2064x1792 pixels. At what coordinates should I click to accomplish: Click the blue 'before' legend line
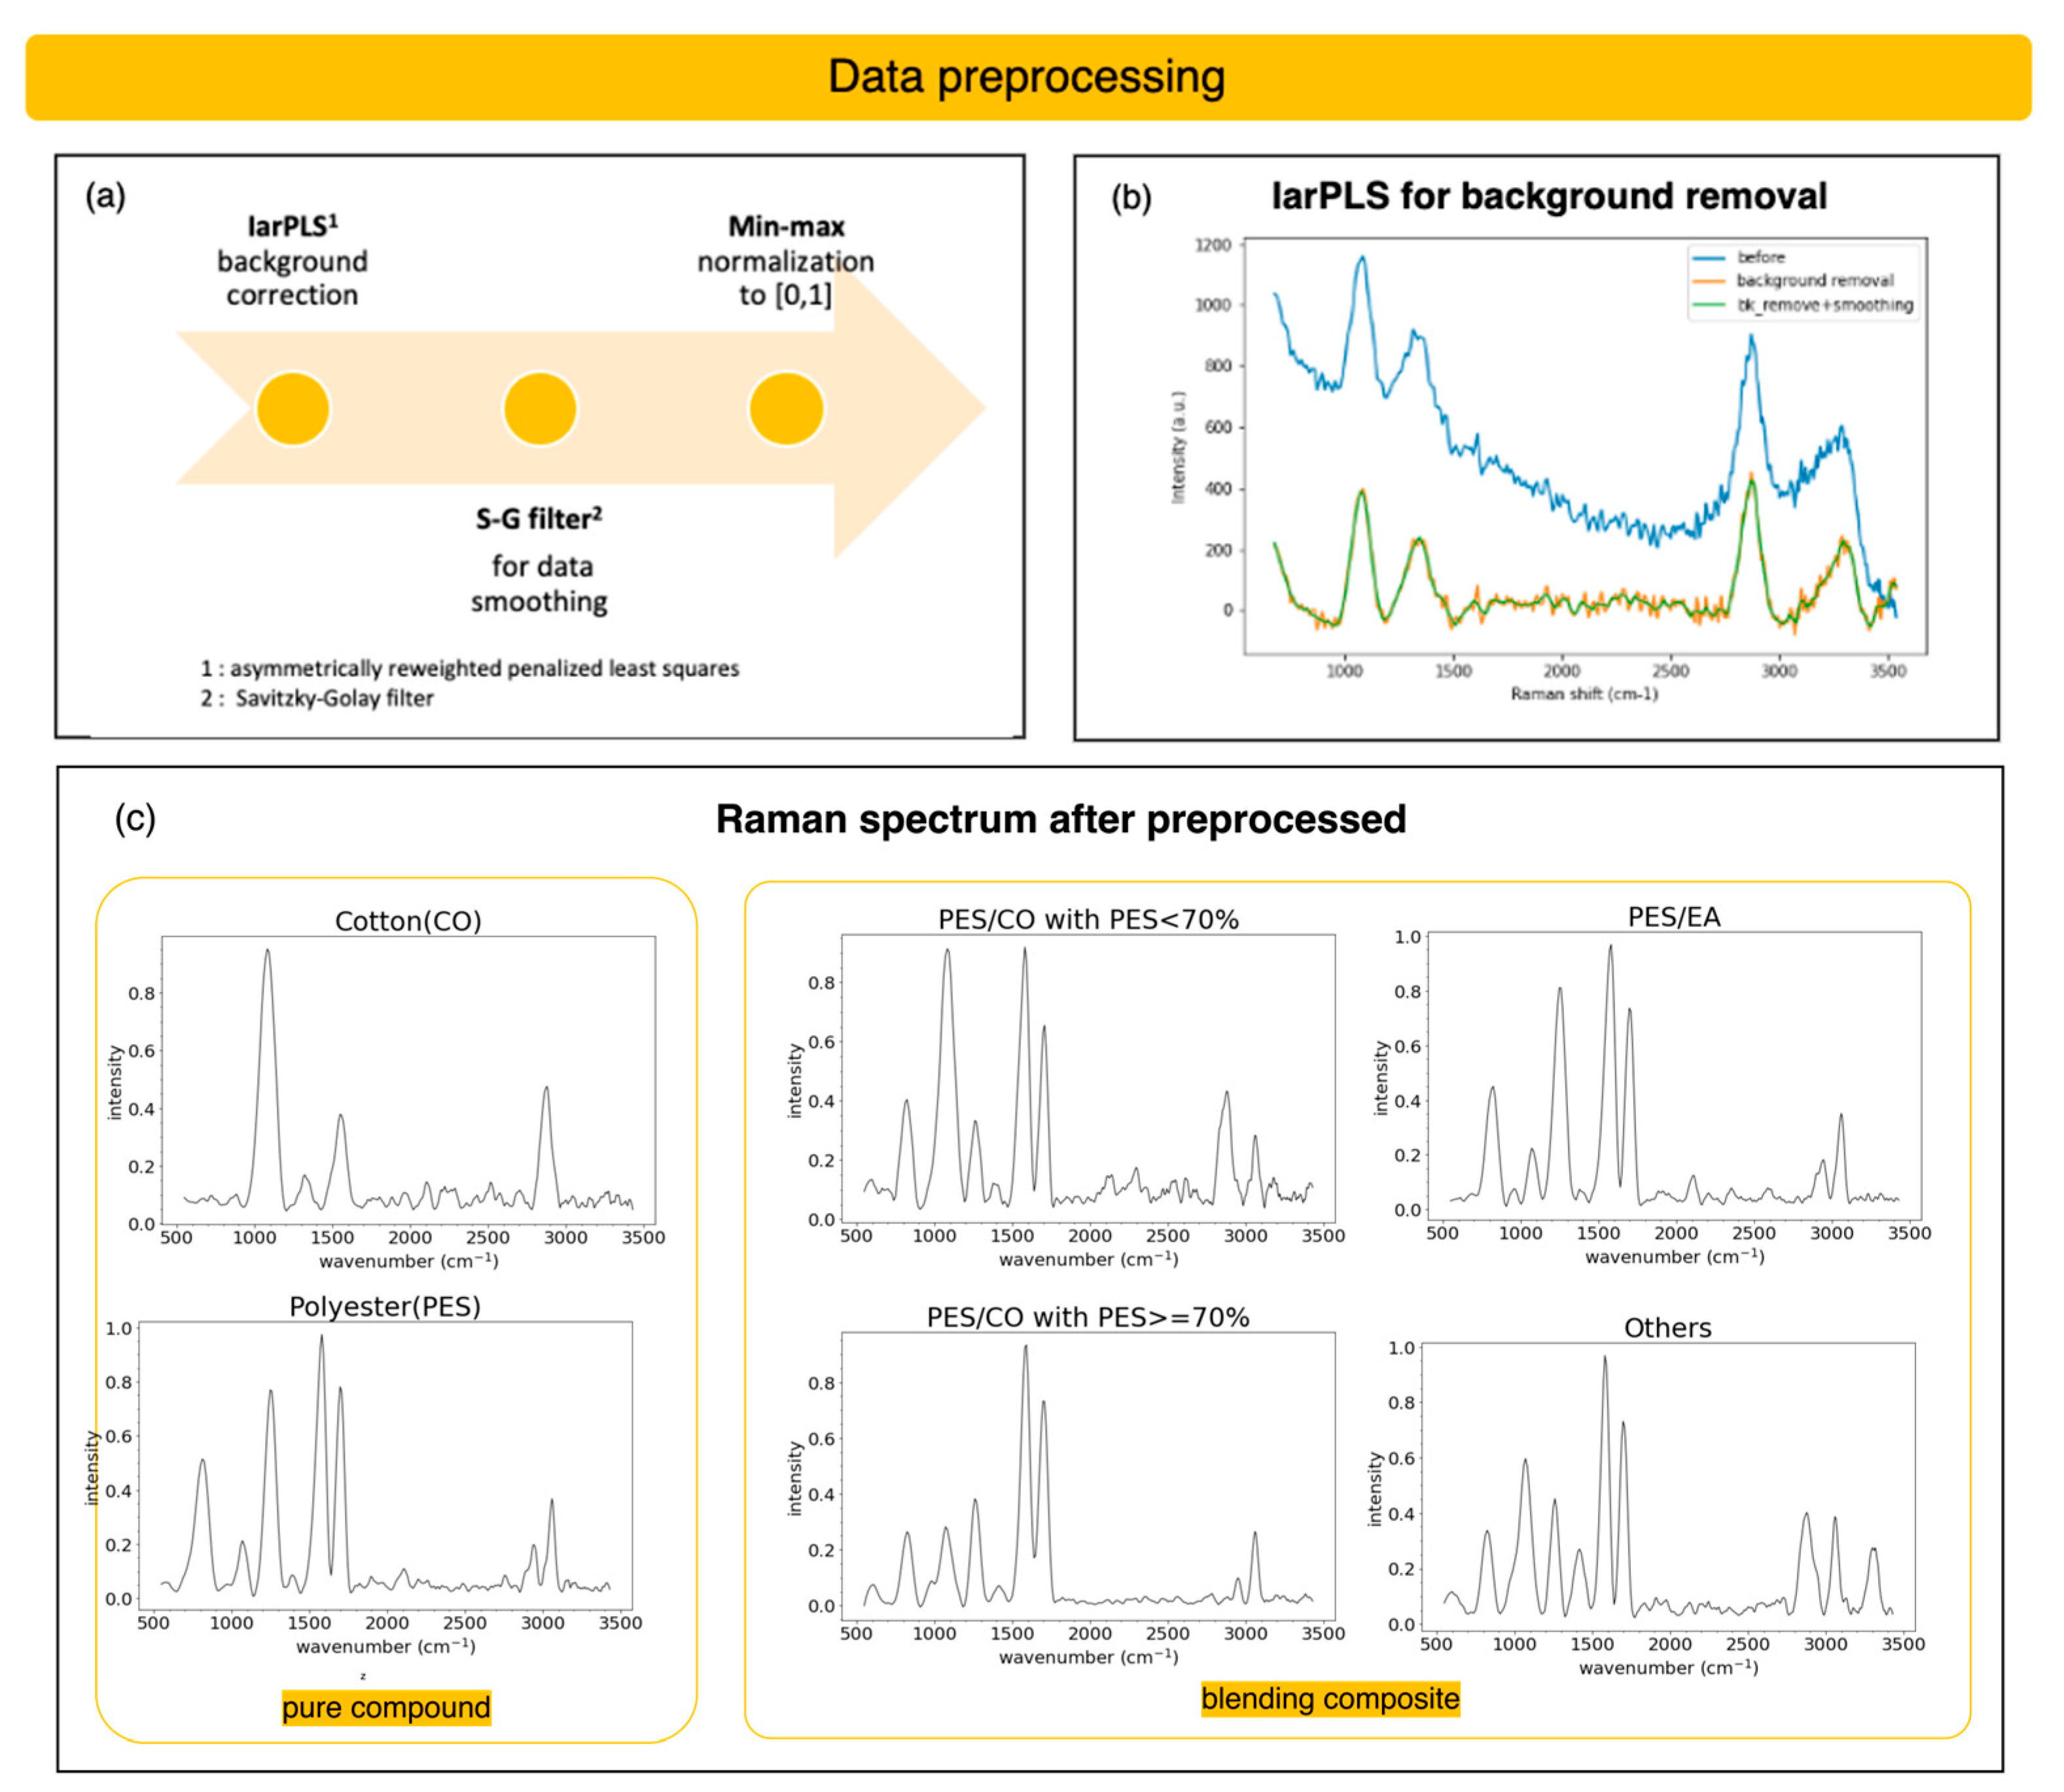coord(1709,258)
